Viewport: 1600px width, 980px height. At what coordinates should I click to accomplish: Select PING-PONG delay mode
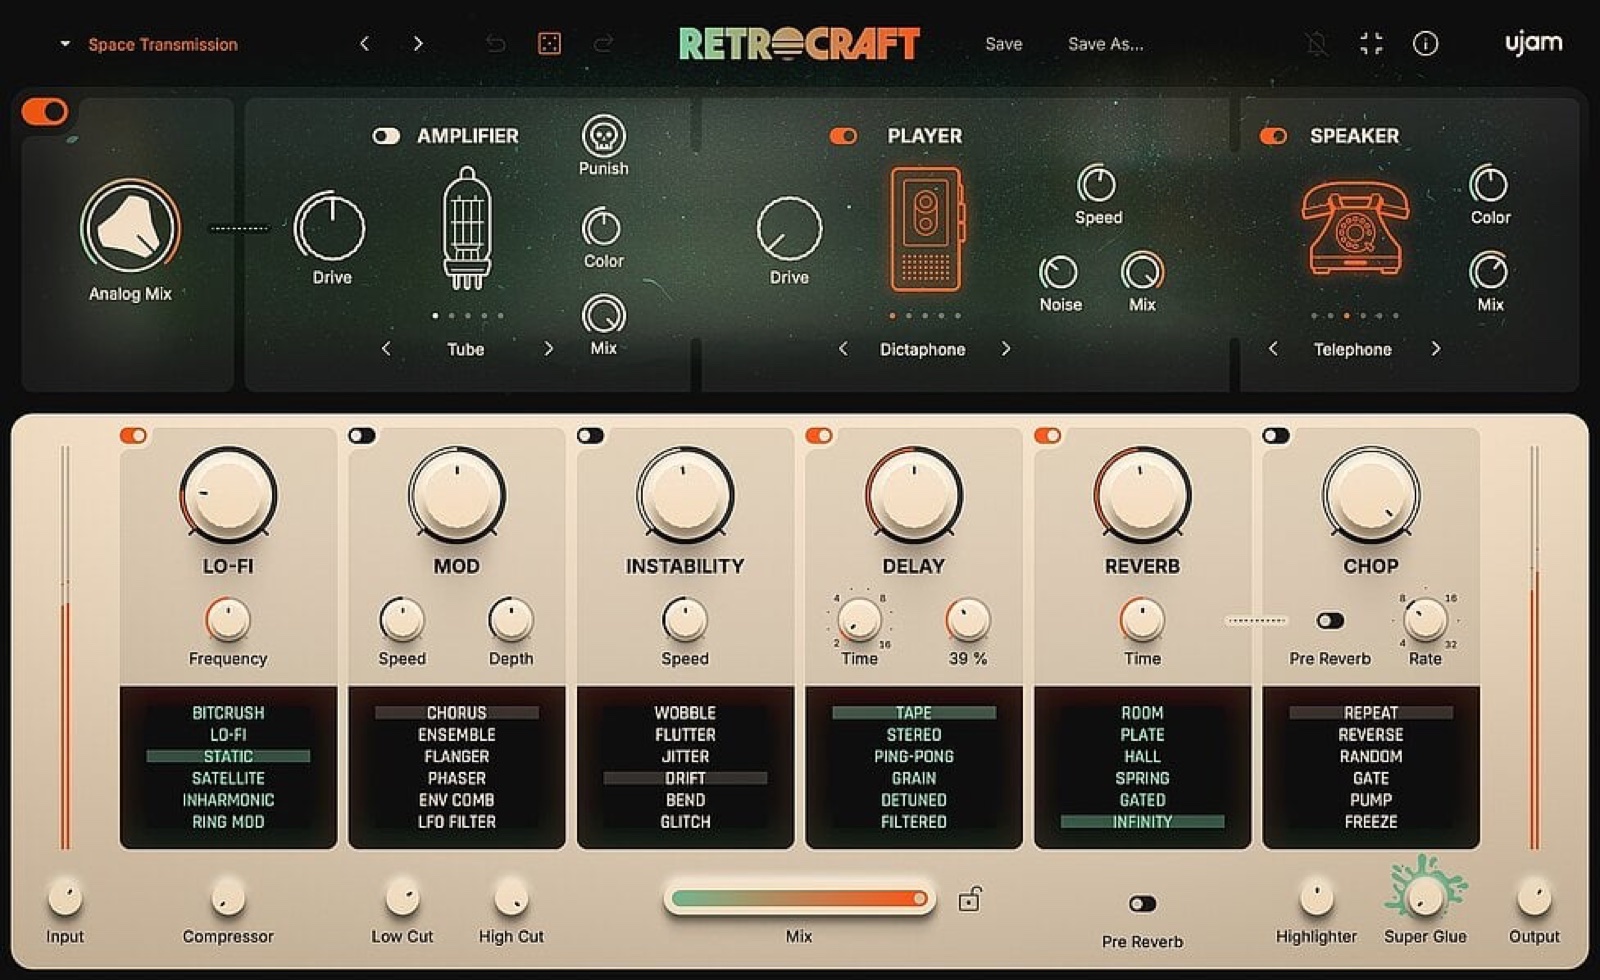tap(914, 756)
